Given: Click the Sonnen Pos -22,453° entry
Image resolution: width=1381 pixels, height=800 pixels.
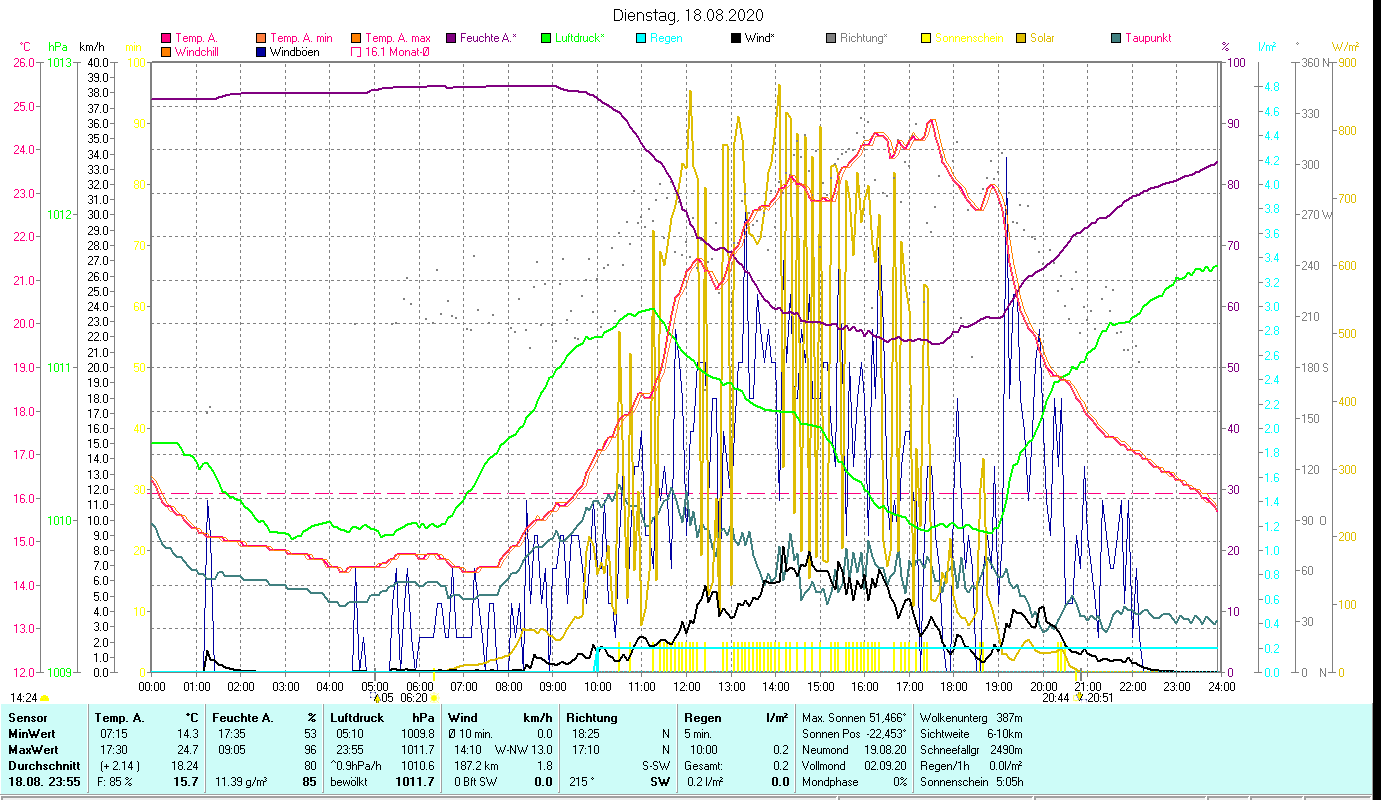Looking at the screenshot, I should pyautogui.click(x=855, y=733).
